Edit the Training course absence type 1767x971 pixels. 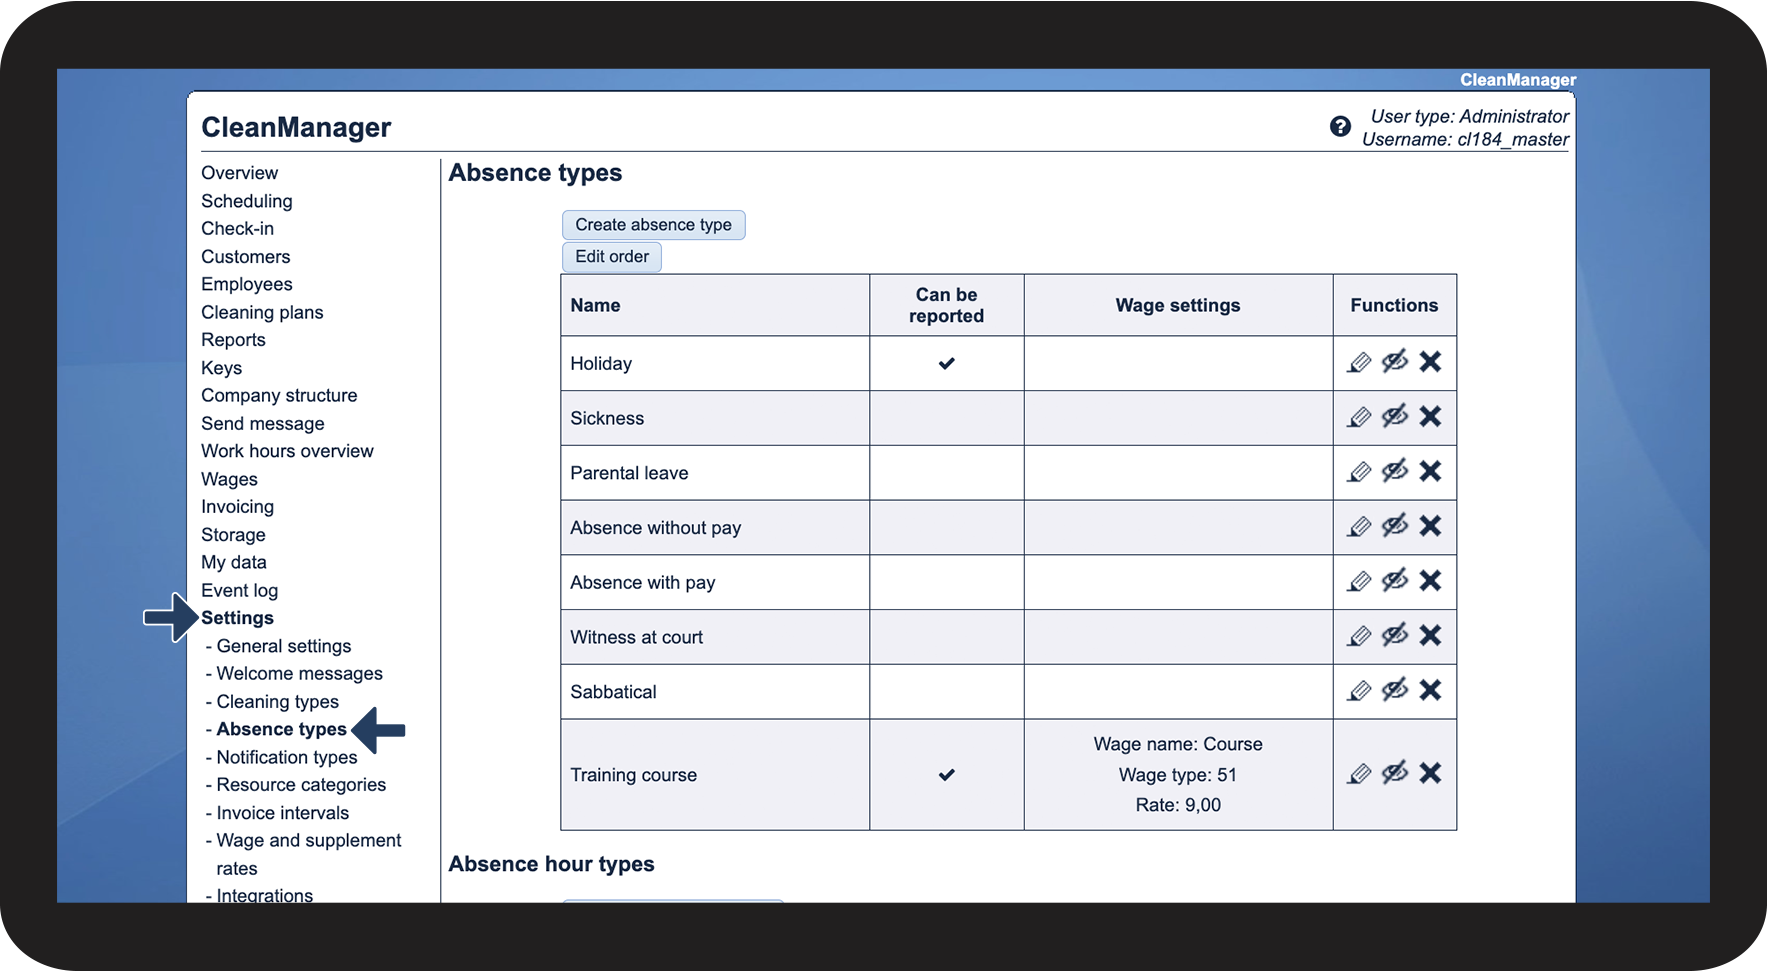pos(1359,773)
